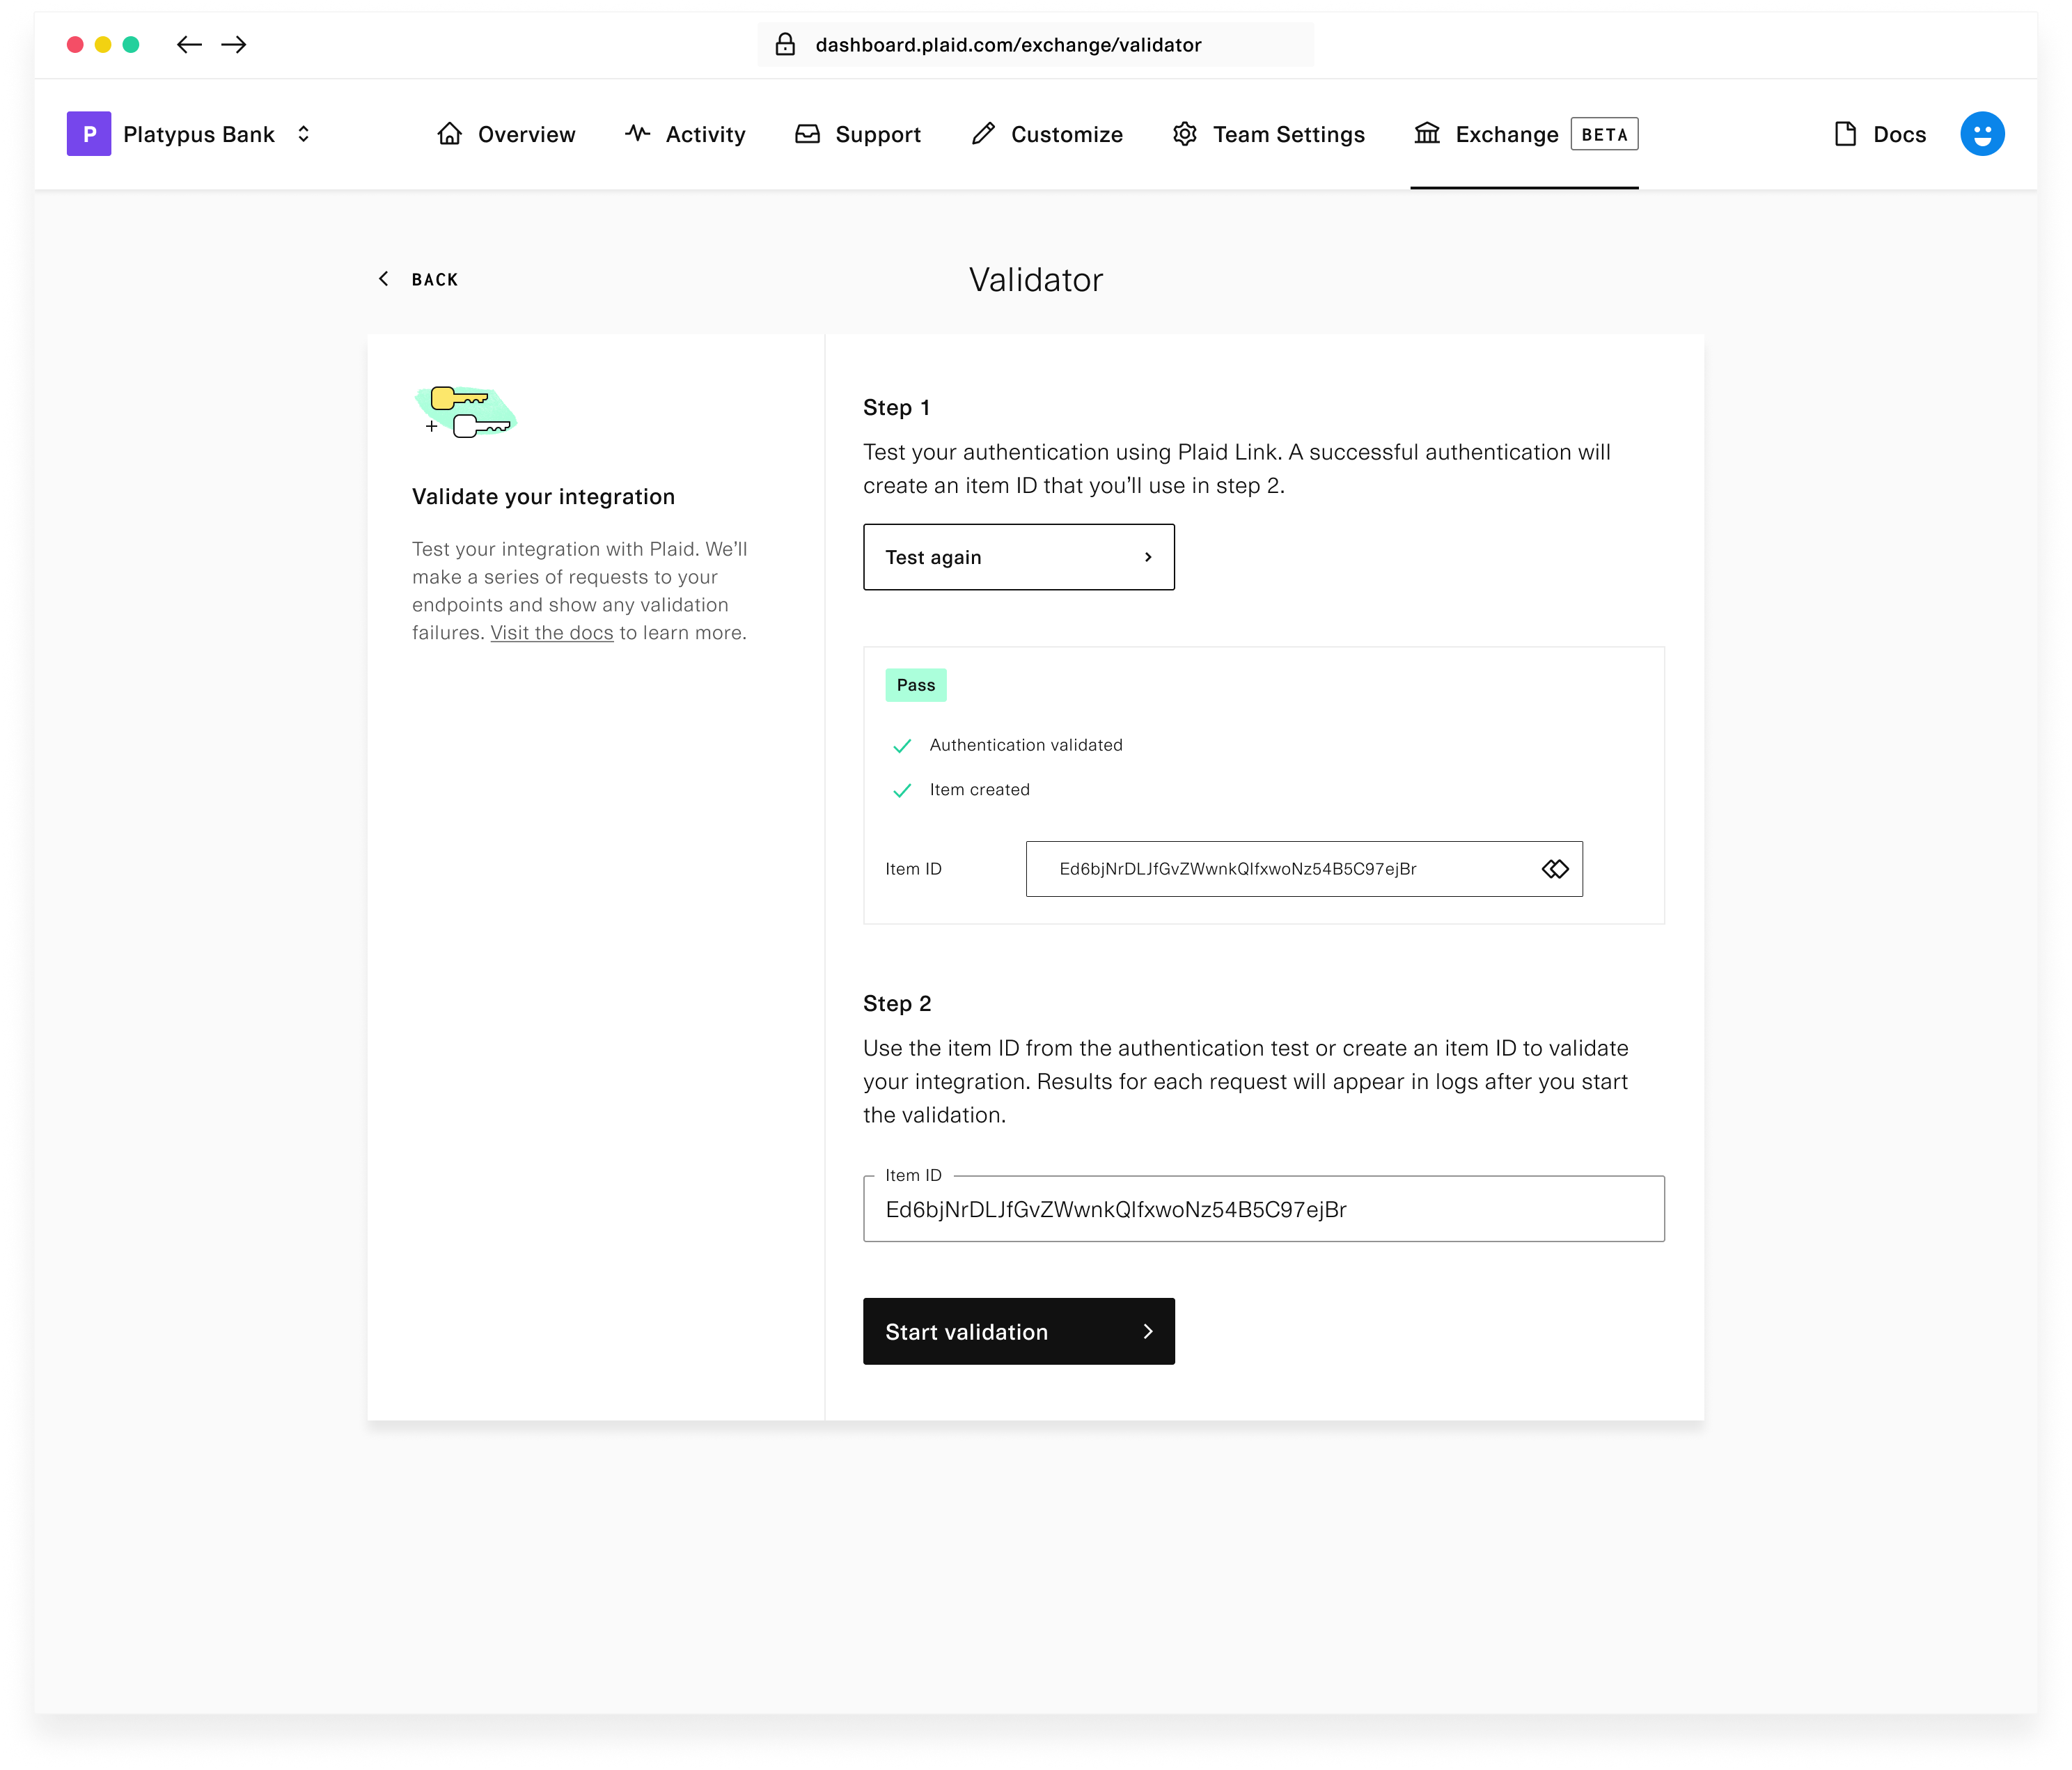Click the Step 1 Item ID readonly field
The width and height of the screenshot is (2072, 1770).
[1304, 869]
